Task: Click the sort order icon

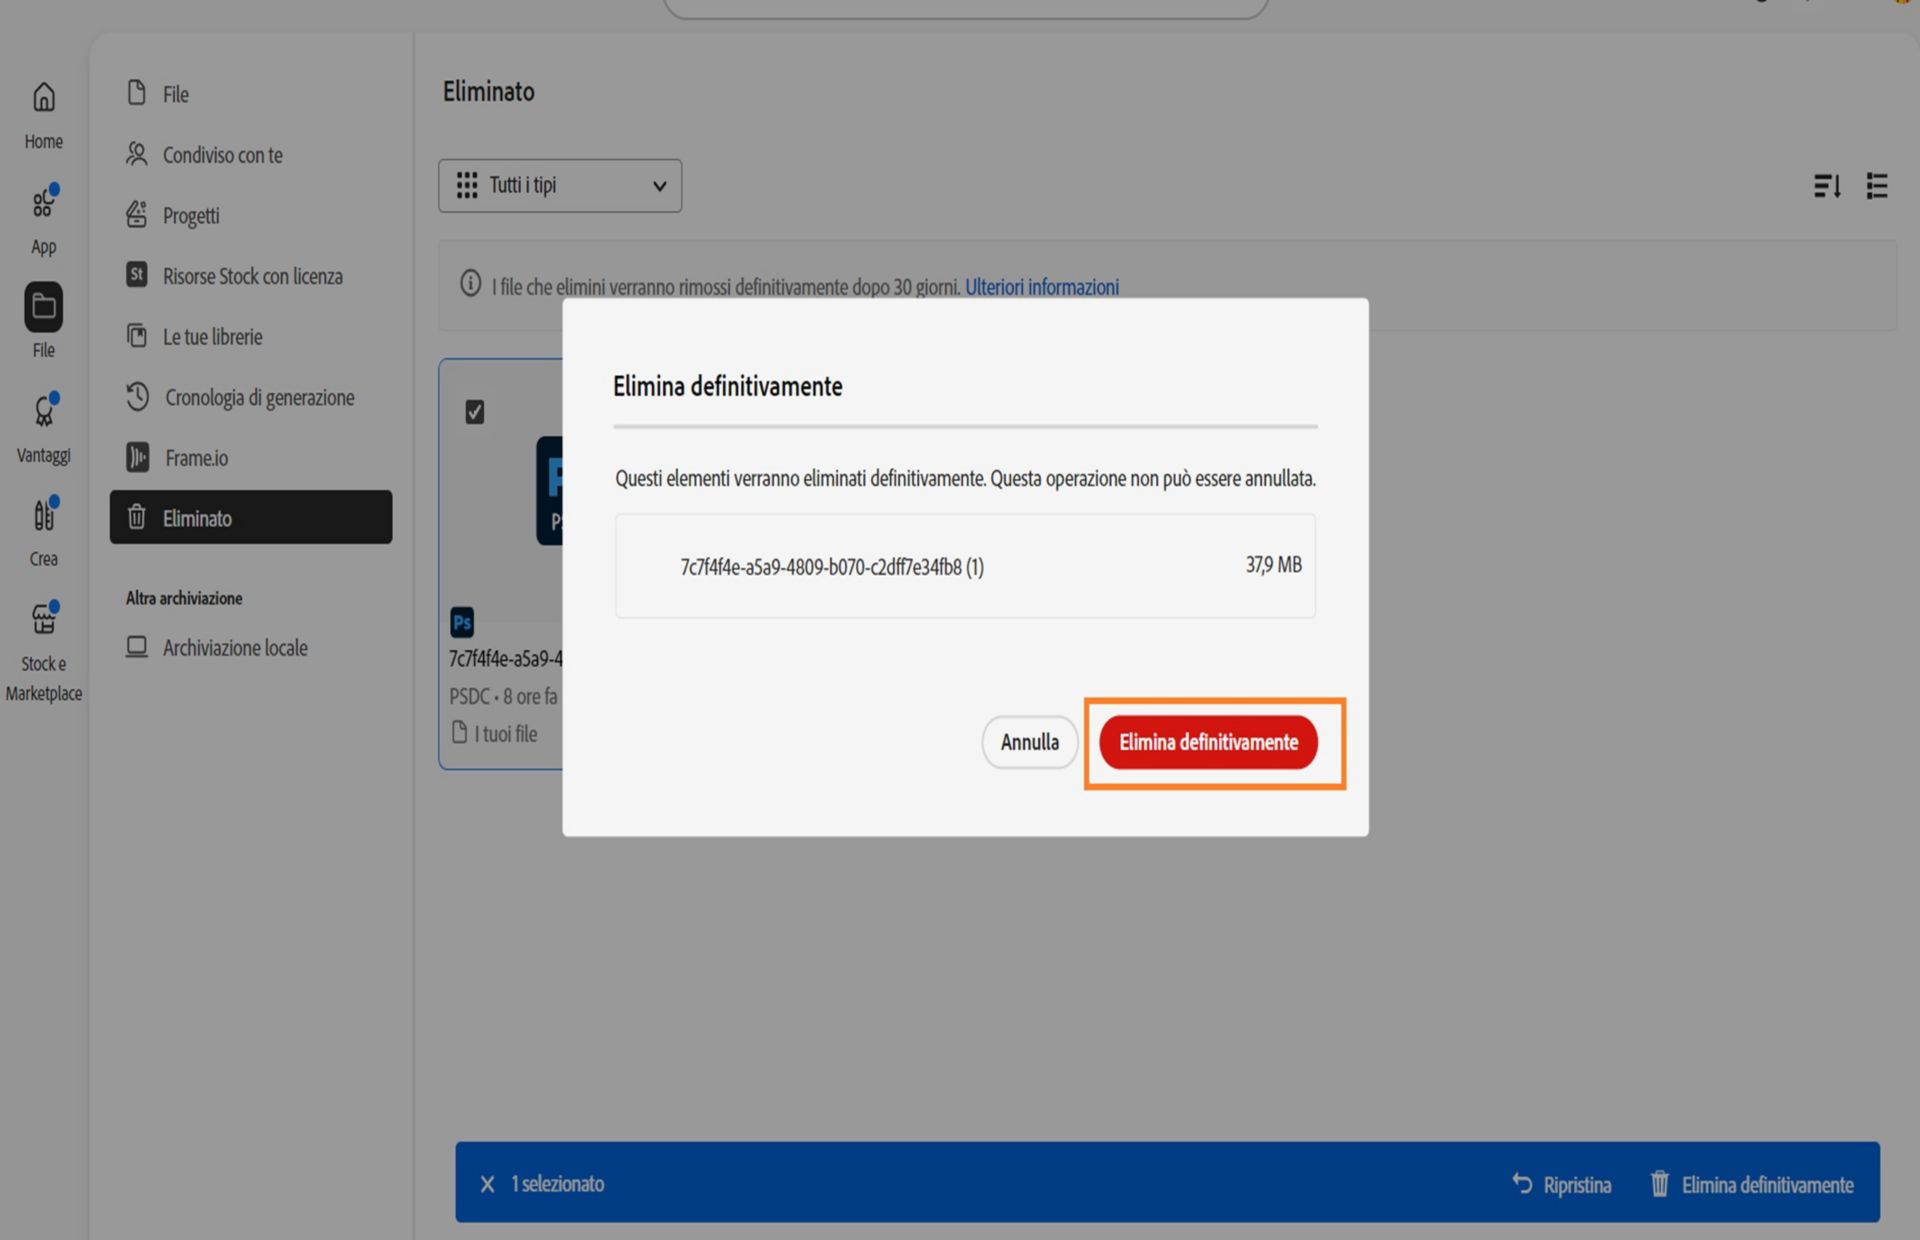Action: [x=1827, y=186]
